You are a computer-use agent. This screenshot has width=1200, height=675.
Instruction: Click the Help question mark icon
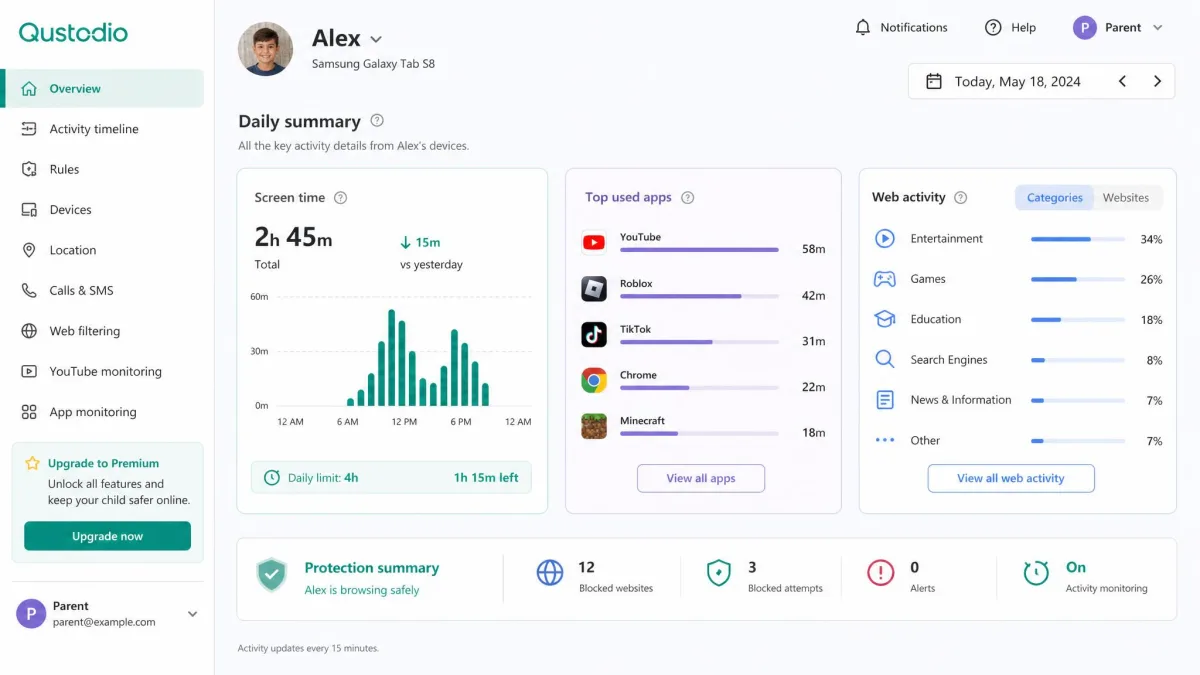click(993, 27)
